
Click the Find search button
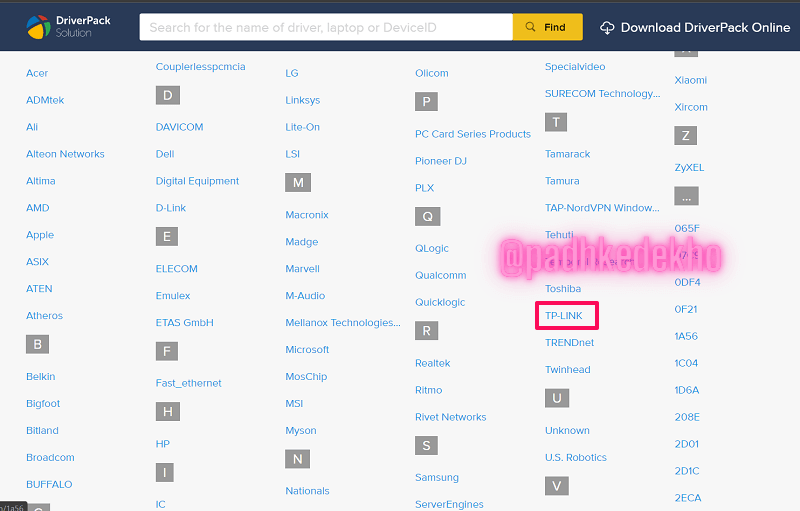[x=547, y=27]
